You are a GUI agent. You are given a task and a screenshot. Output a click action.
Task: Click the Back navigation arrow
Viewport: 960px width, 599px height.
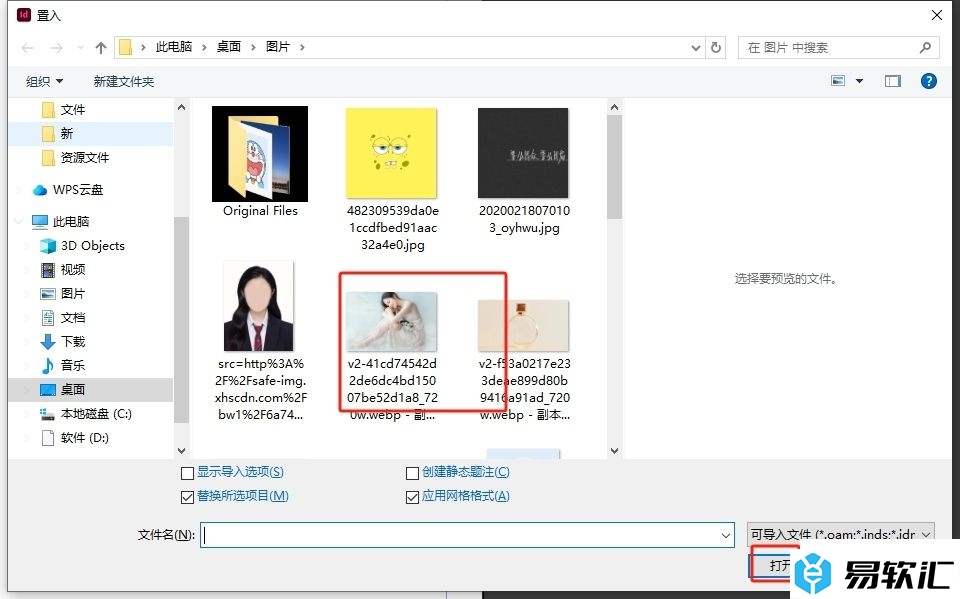click(27, 48)
